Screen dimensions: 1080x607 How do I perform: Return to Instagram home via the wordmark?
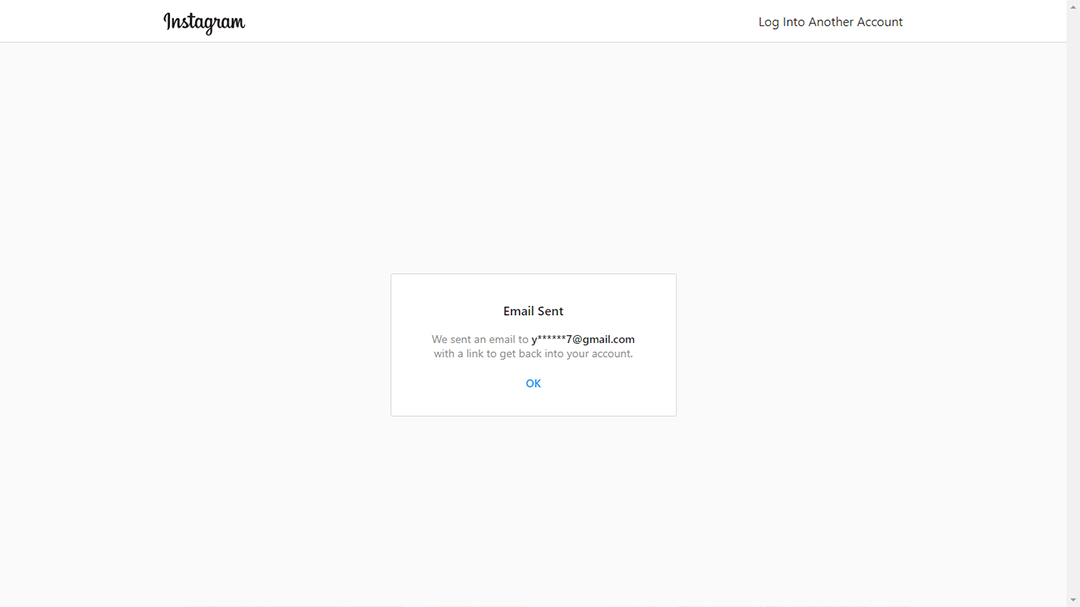[x=204, y=22]
